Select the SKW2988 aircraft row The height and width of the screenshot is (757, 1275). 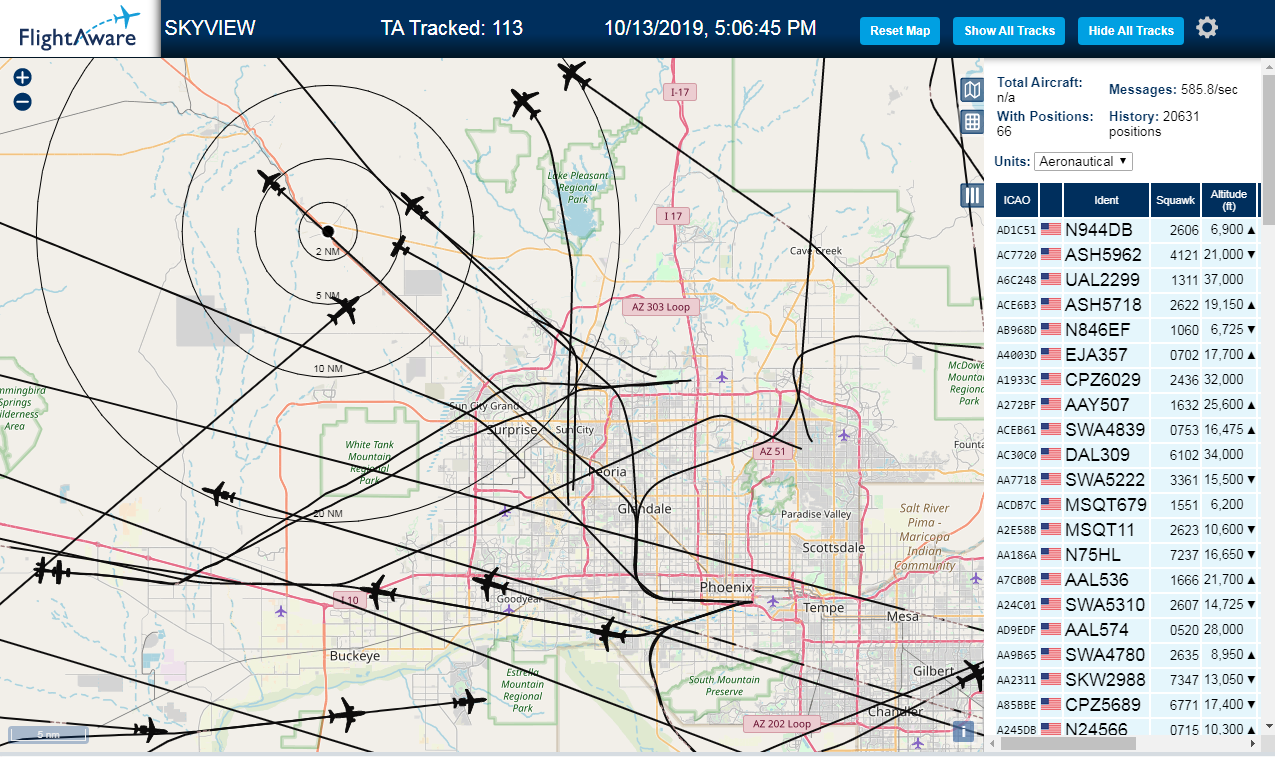(x=1127, y=679)
